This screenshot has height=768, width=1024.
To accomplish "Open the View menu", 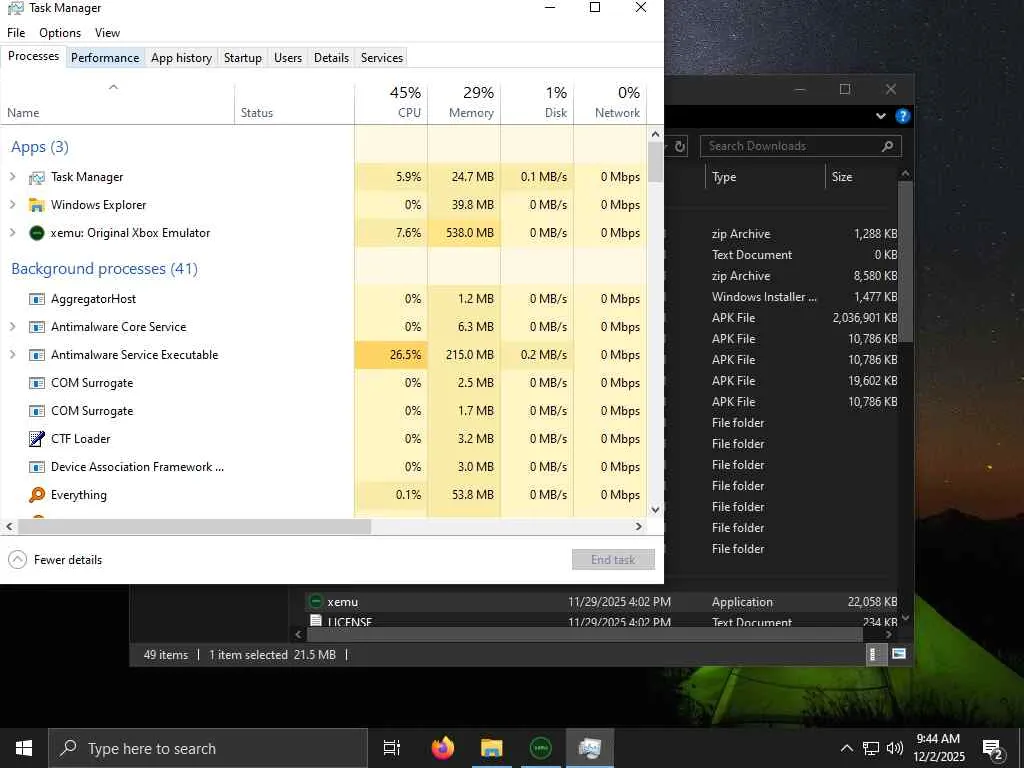I will tap(107, 33).
